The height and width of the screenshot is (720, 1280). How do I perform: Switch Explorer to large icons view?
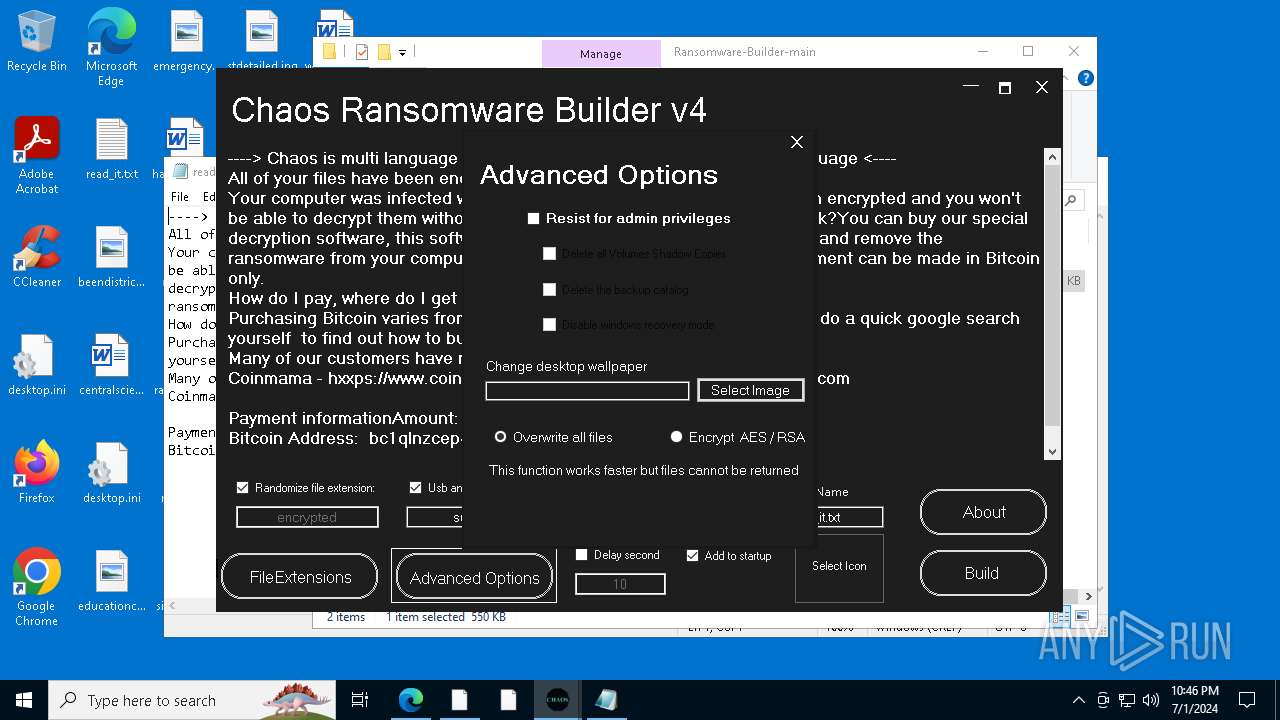(1082, 616)
